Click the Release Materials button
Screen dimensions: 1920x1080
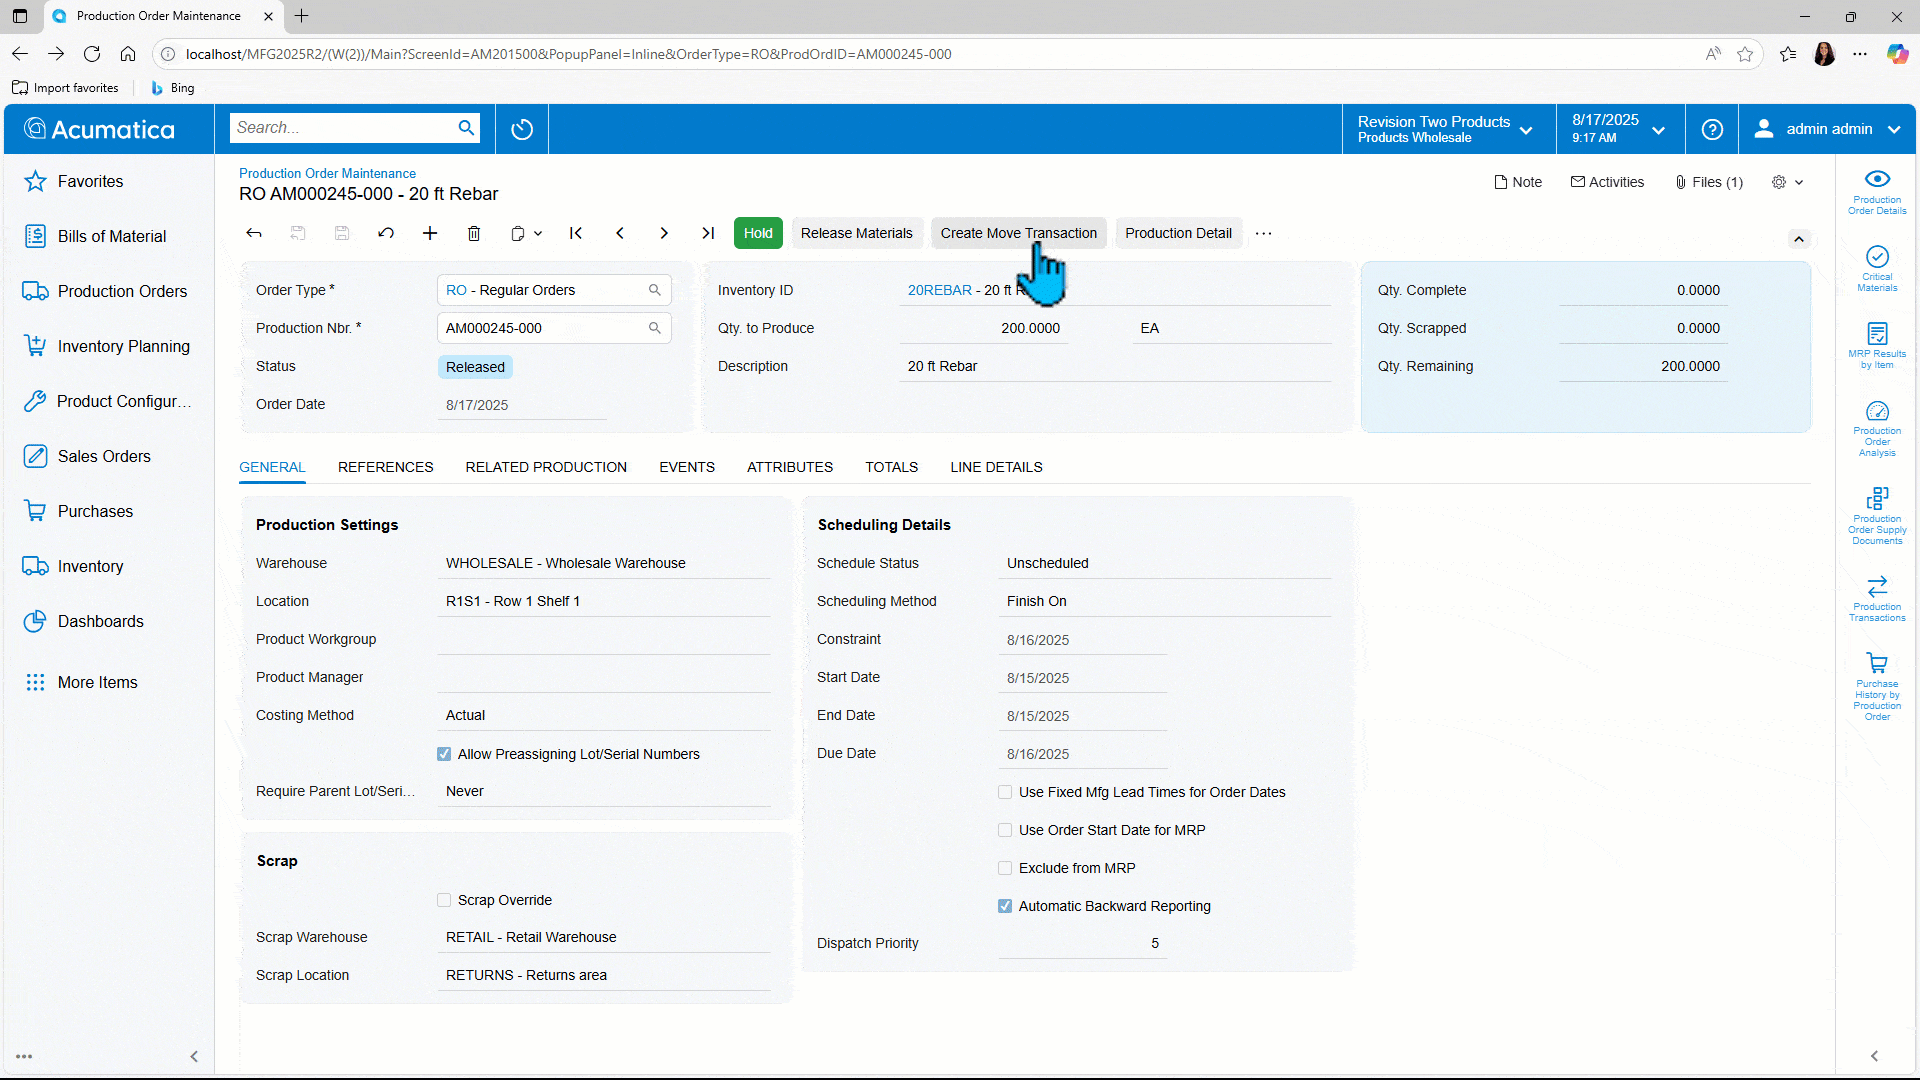point(857,233)
